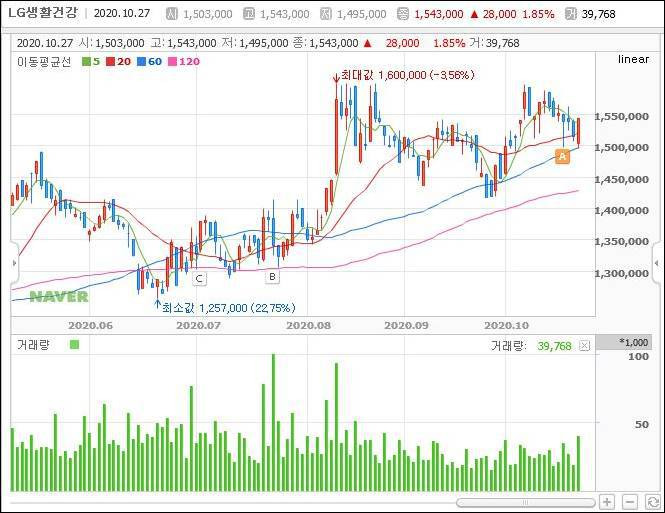This screenshot has width=665, height=513.
Task: Click the C event marker
Action: (199, 279)
